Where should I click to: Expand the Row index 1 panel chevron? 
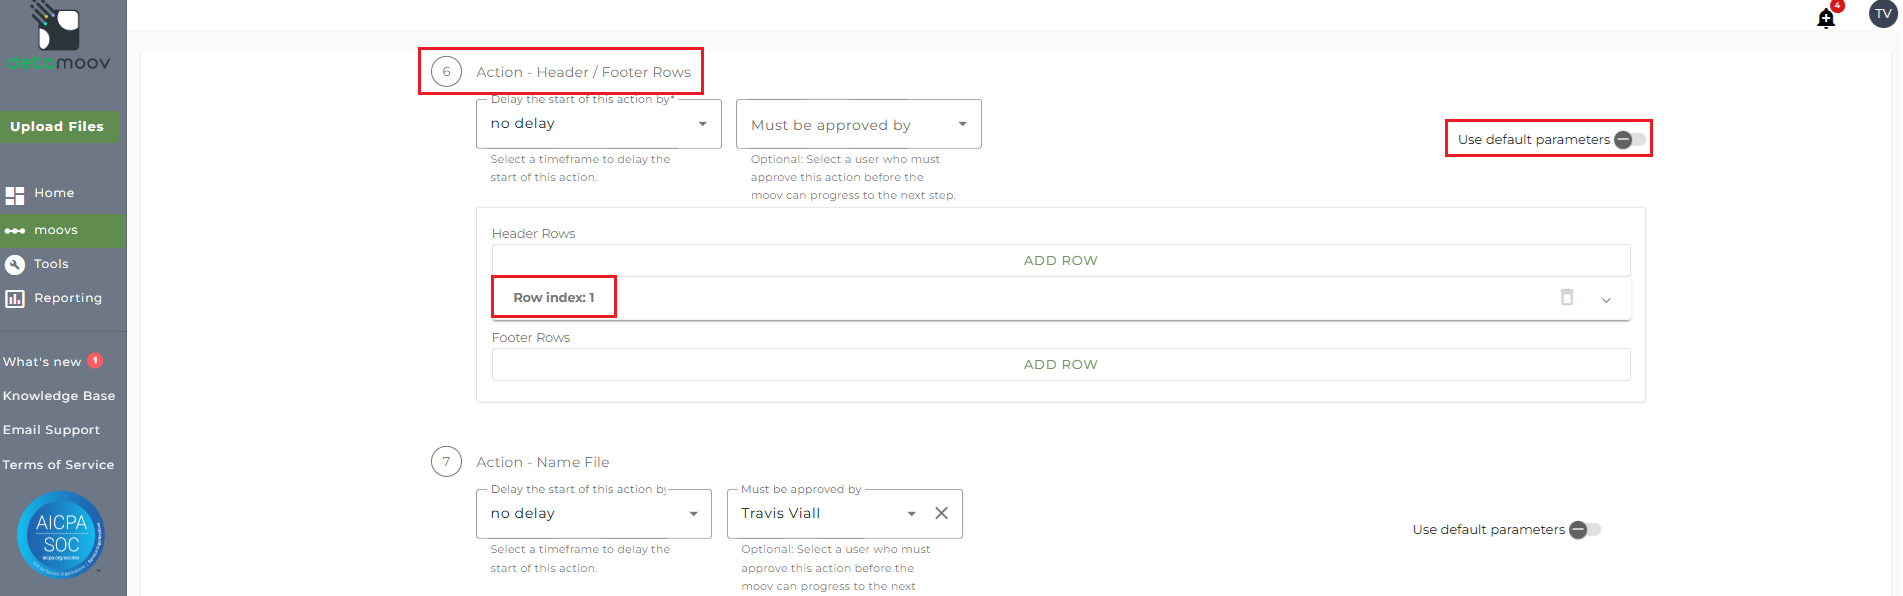[1606, 300]
